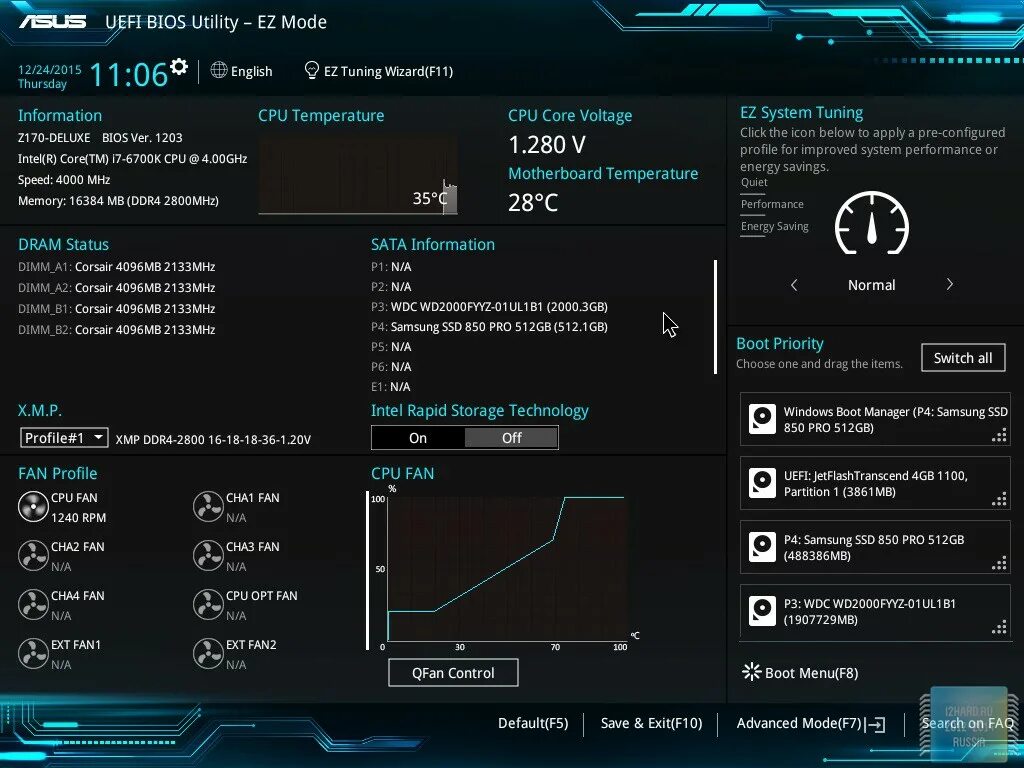
Task: Select the CPU FAN icon
Action: pos(33,506)
